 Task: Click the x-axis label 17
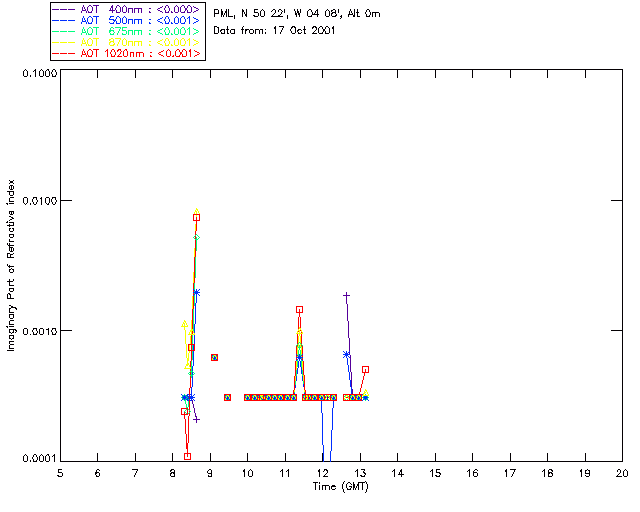(510, 473)
